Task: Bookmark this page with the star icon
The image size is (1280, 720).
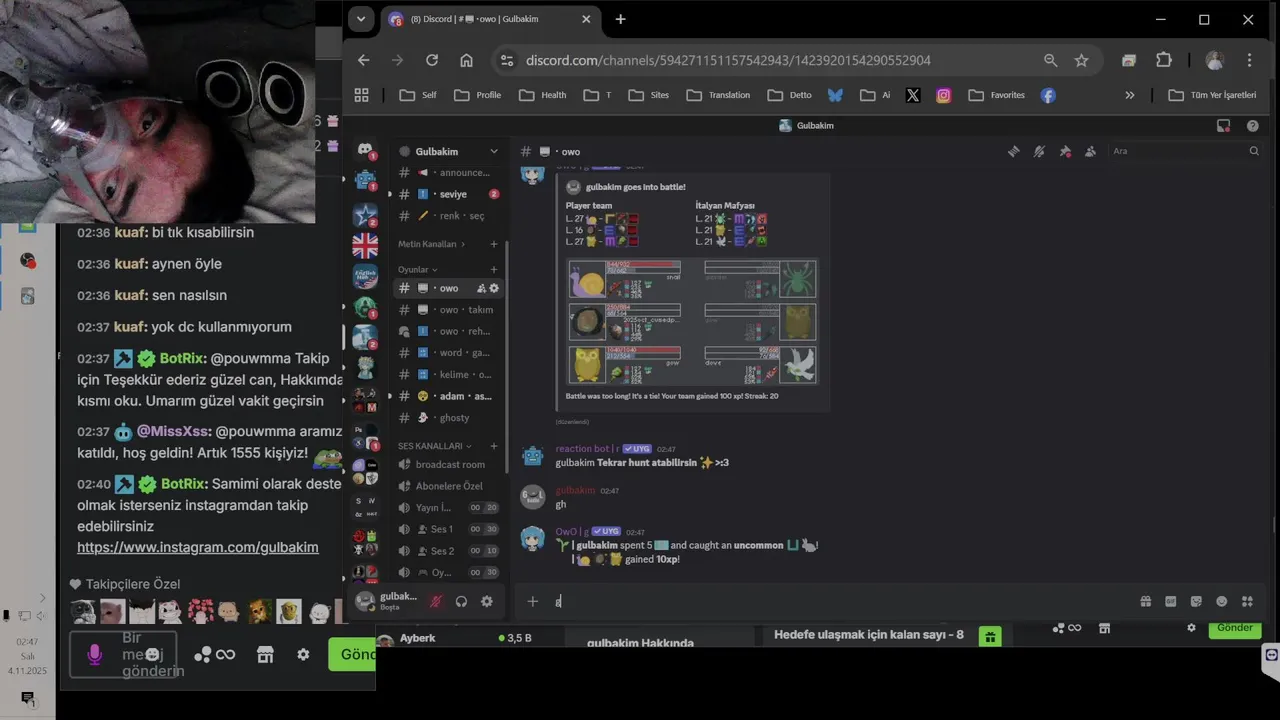Action: [1081, 60]
